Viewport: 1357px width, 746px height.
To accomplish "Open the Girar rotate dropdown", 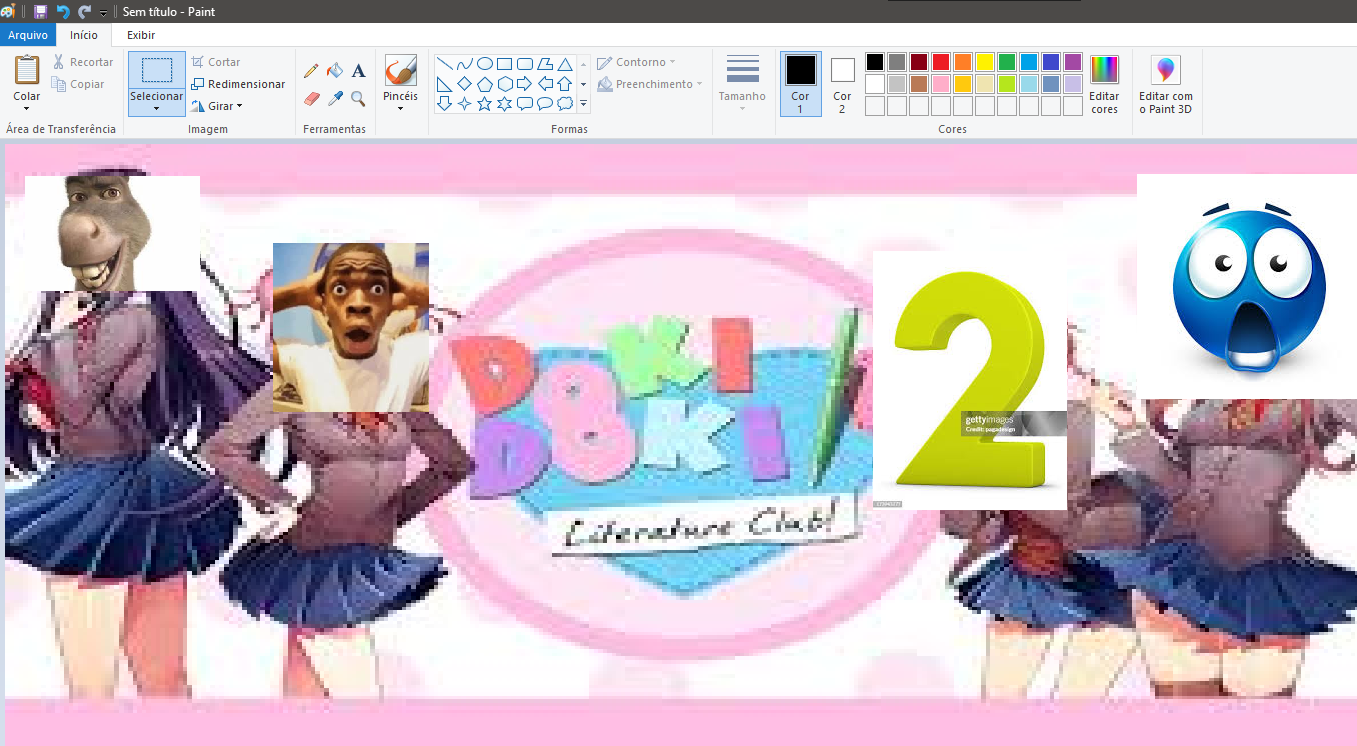I will coord(240,106).
